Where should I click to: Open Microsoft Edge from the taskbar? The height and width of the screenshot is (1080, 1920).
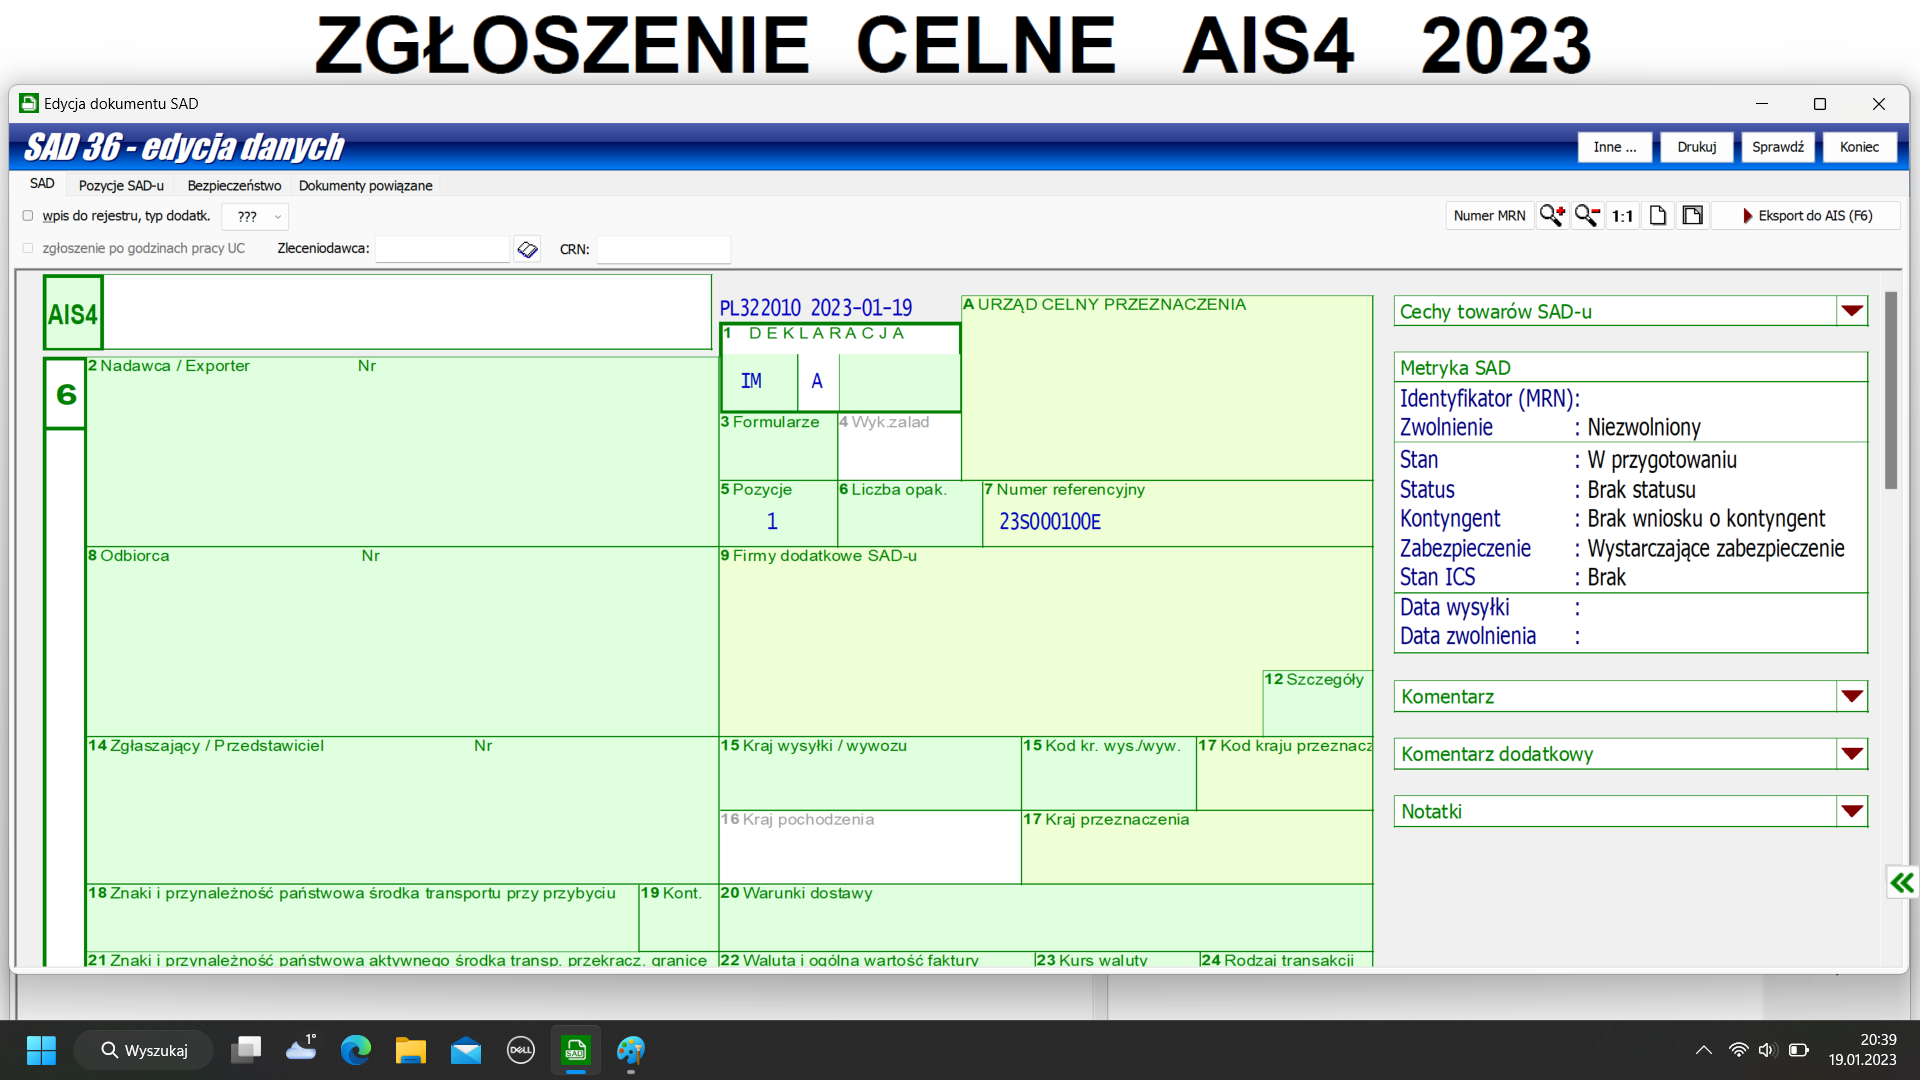pyautogui.click(x=355, y=1050)
